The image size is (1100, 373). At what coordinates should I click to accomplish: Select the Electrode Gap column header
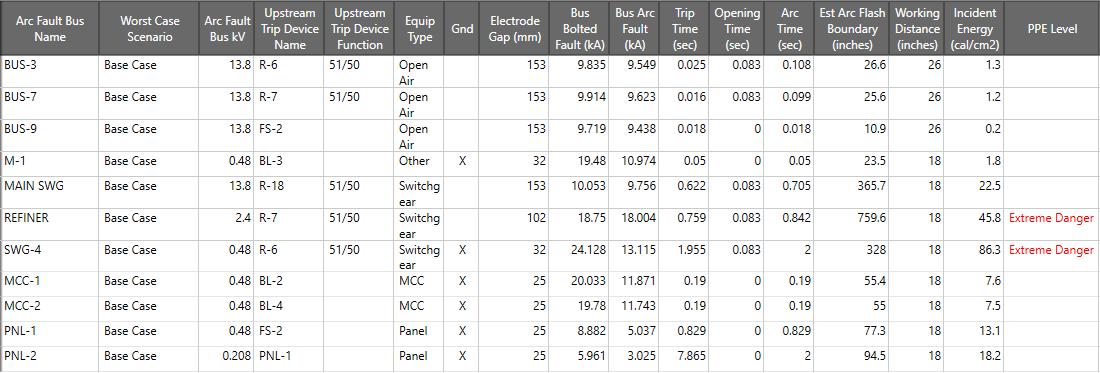pos(515,29)
